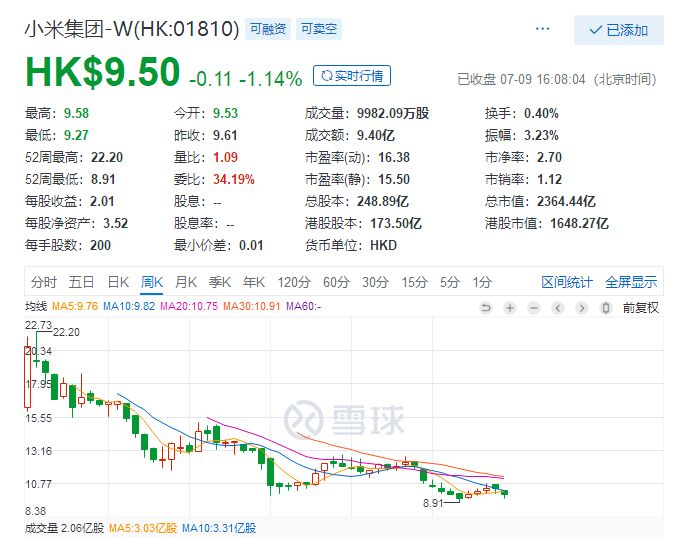The height and width of the screenshot is (537, 682).
Task: Shift chart right with the right chevron icon
Action: point(582,308)
